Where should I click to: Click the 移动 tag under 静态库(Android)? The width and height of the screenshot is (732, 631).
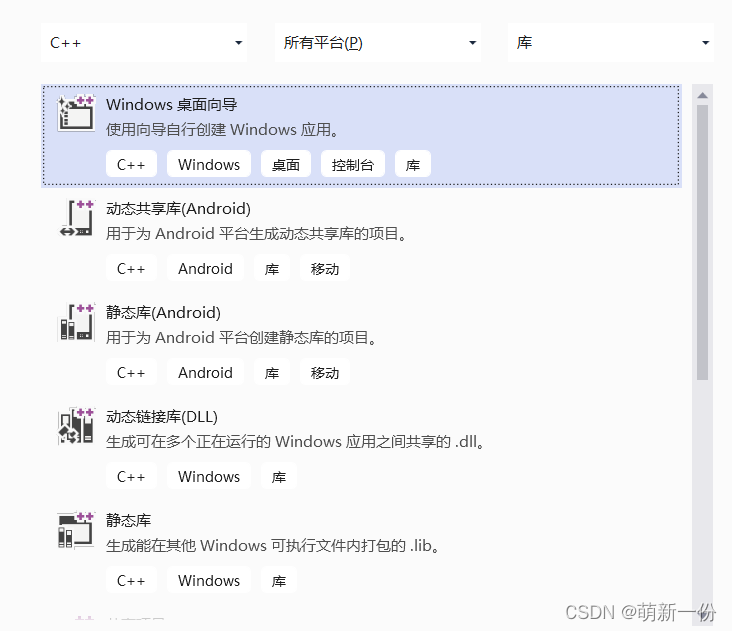(325, 372)
